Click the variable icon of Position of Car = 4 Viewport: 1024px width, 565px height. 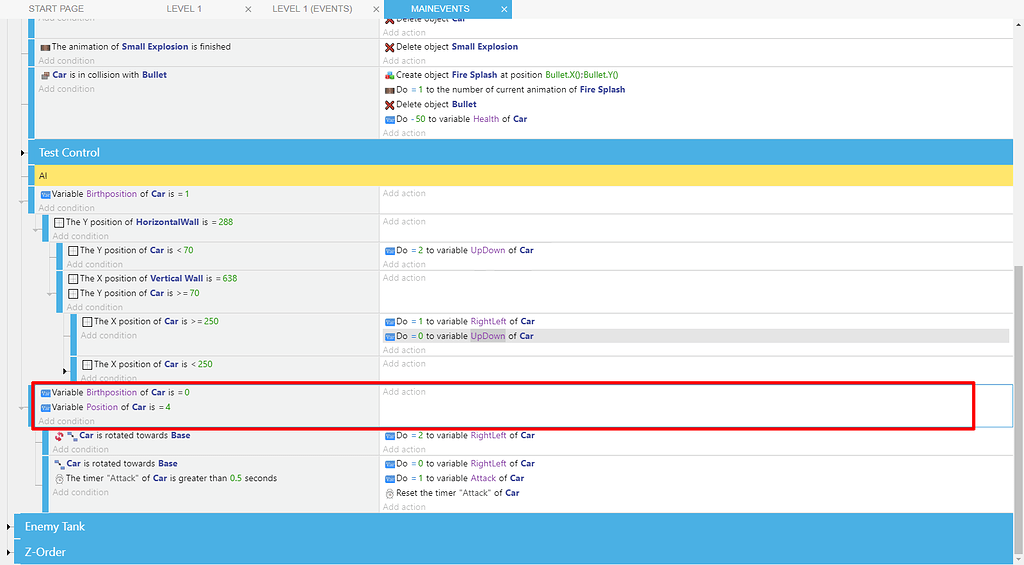coord(45,408)
